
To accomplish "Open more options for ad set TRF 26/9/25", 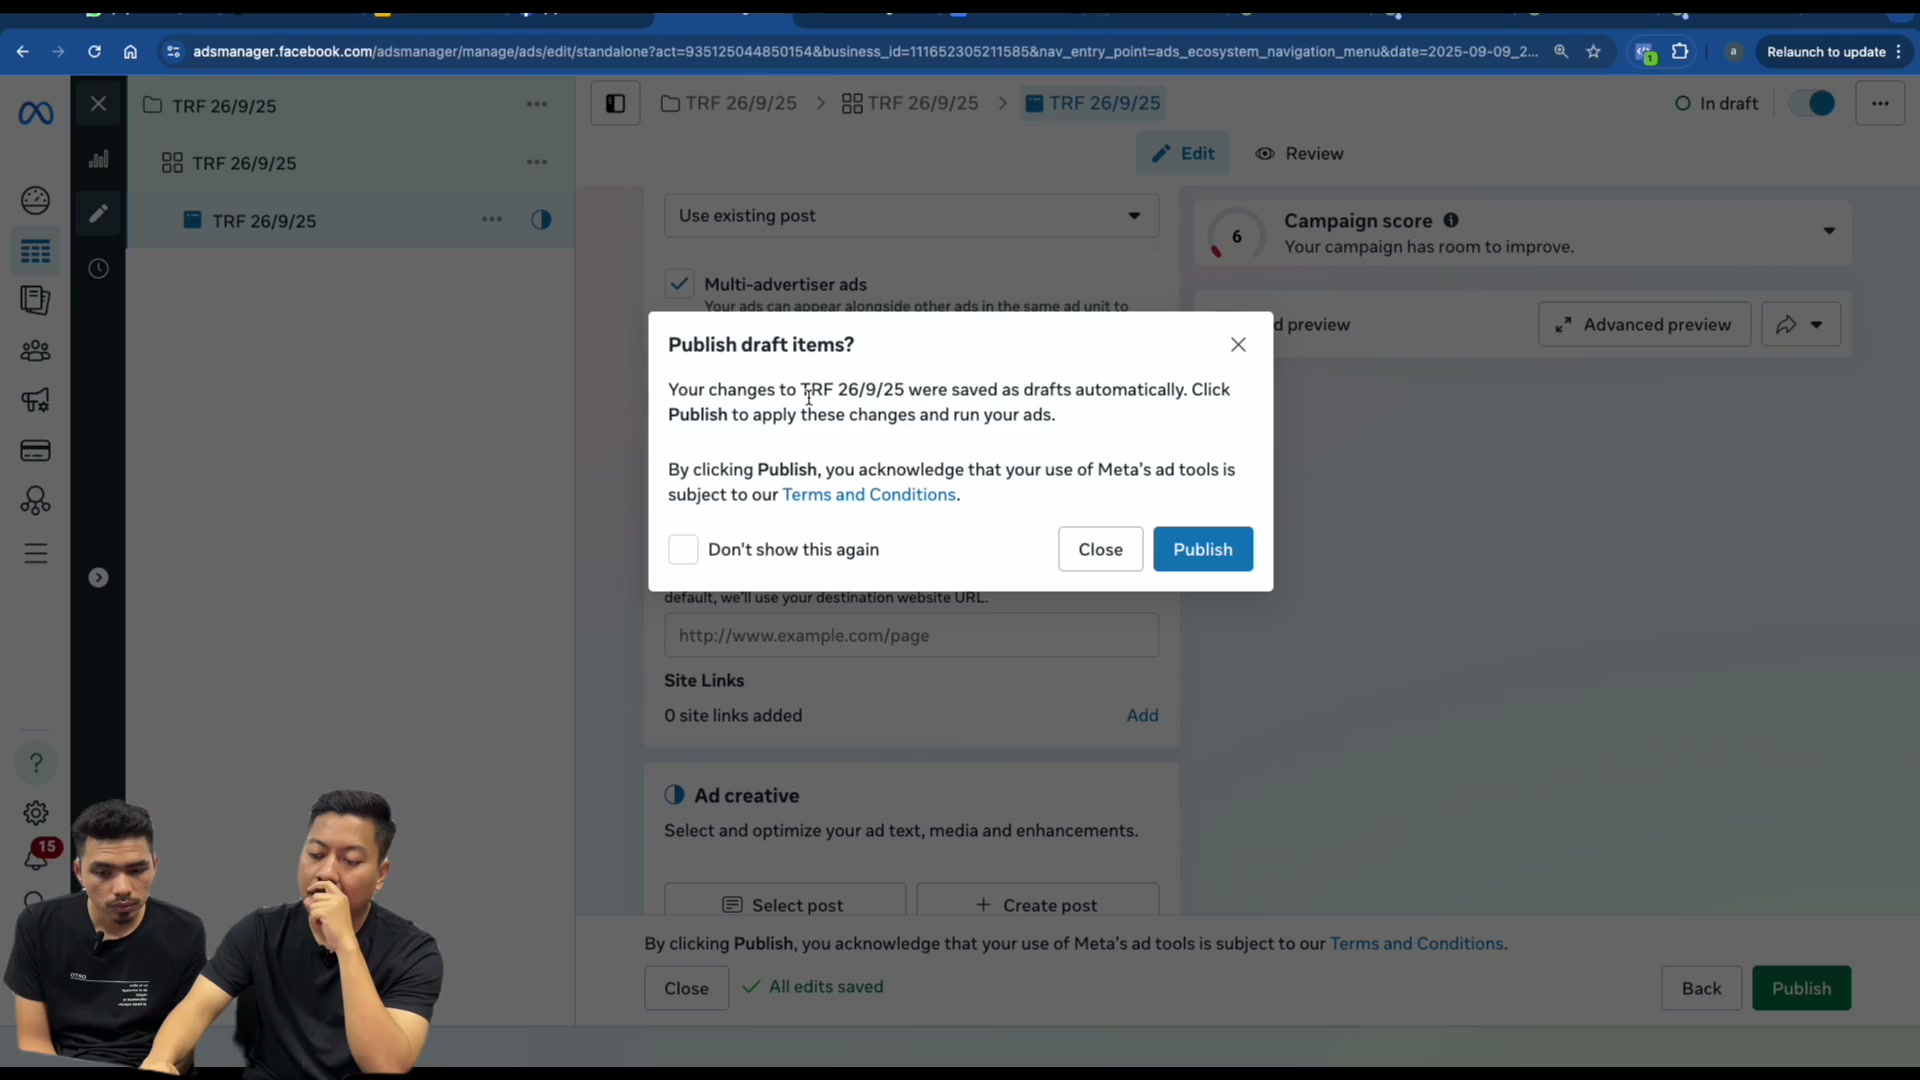I will point(537,162).
